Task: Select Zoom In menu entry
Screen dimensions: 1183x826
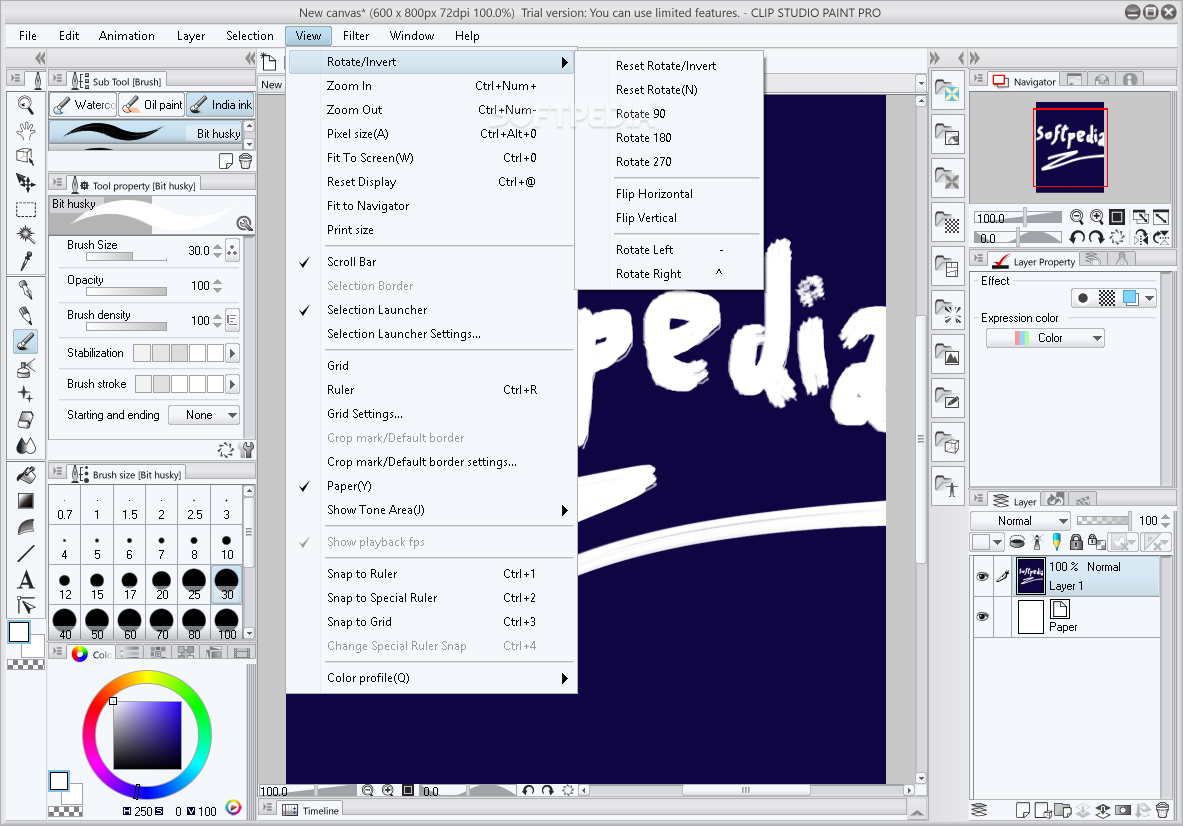Action: click(x=430, y=86)
